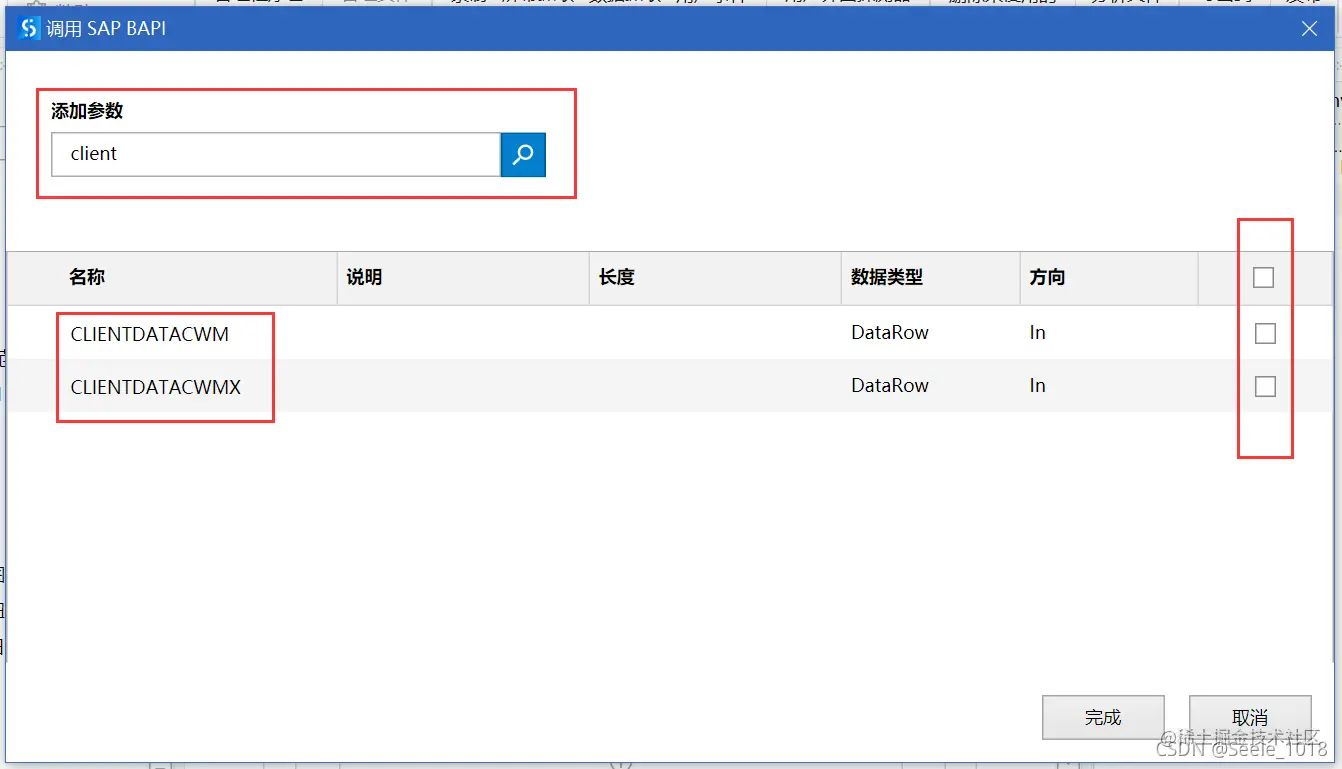
Task: Toggle the select-all checkbox in header
Action: pyautogui.click(x=1264, y=277)
